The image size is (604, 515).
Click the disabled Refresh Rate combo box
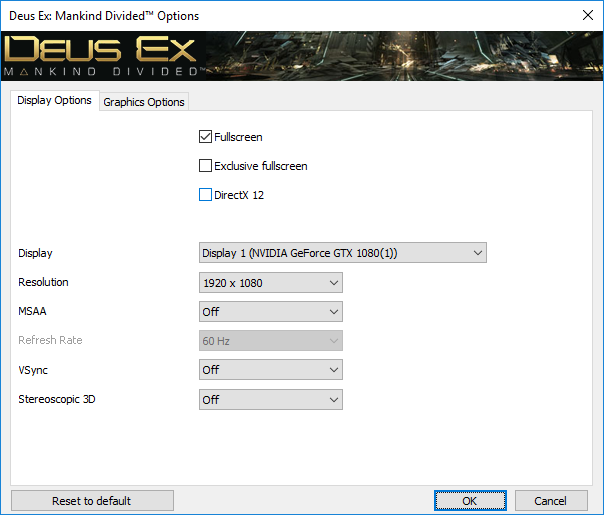coord(271,341)
